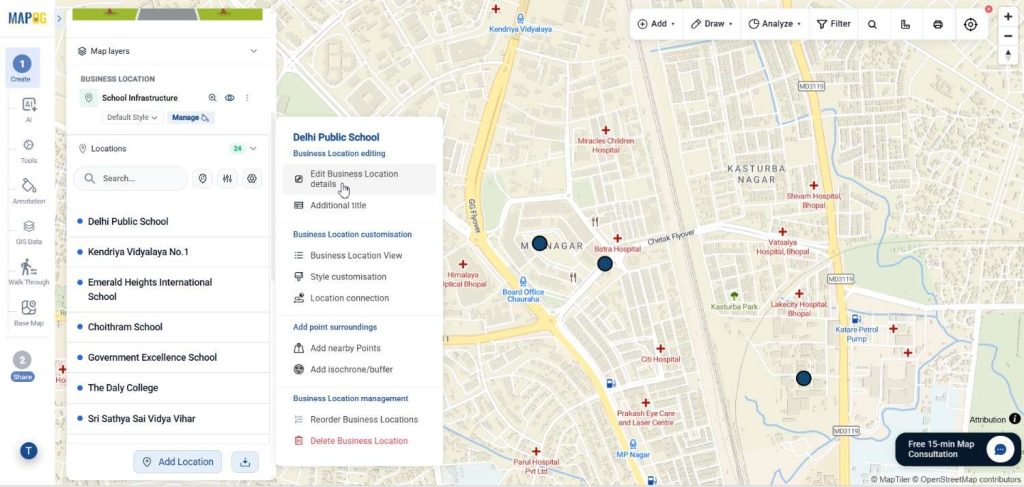Locate my position with the target icon

[970, 24]
